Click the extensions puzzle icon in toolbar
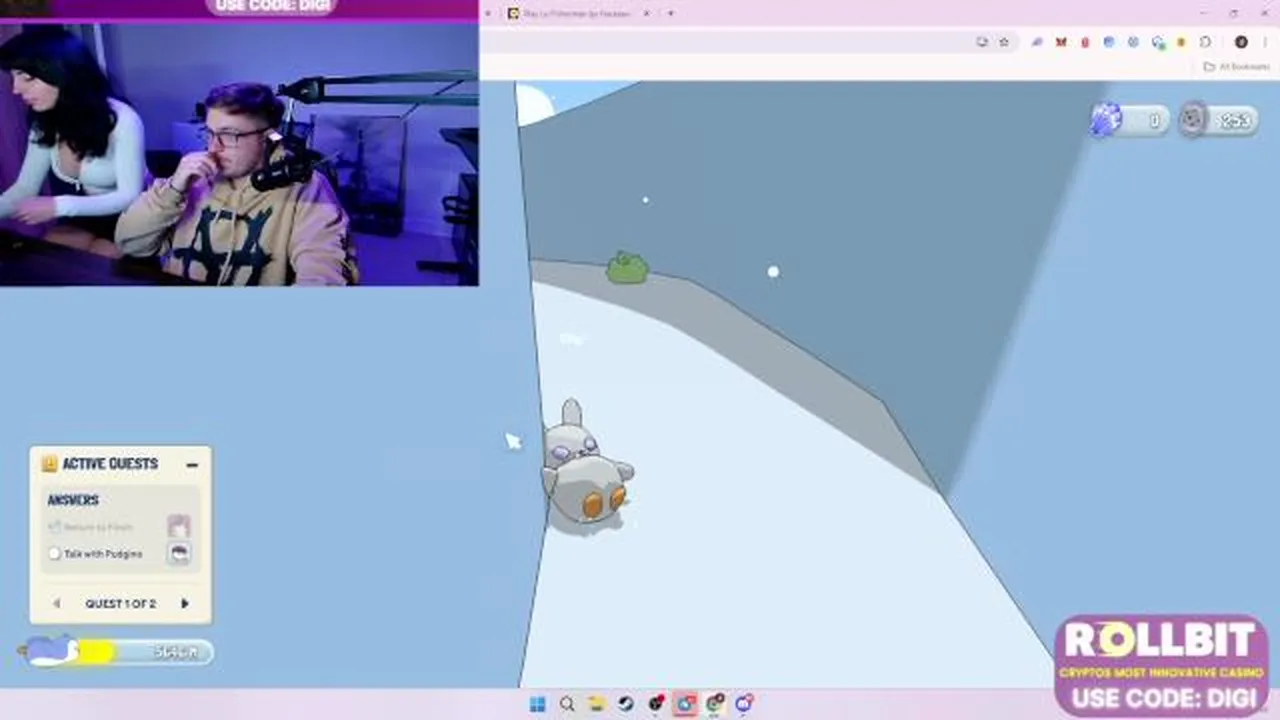 1205,42
